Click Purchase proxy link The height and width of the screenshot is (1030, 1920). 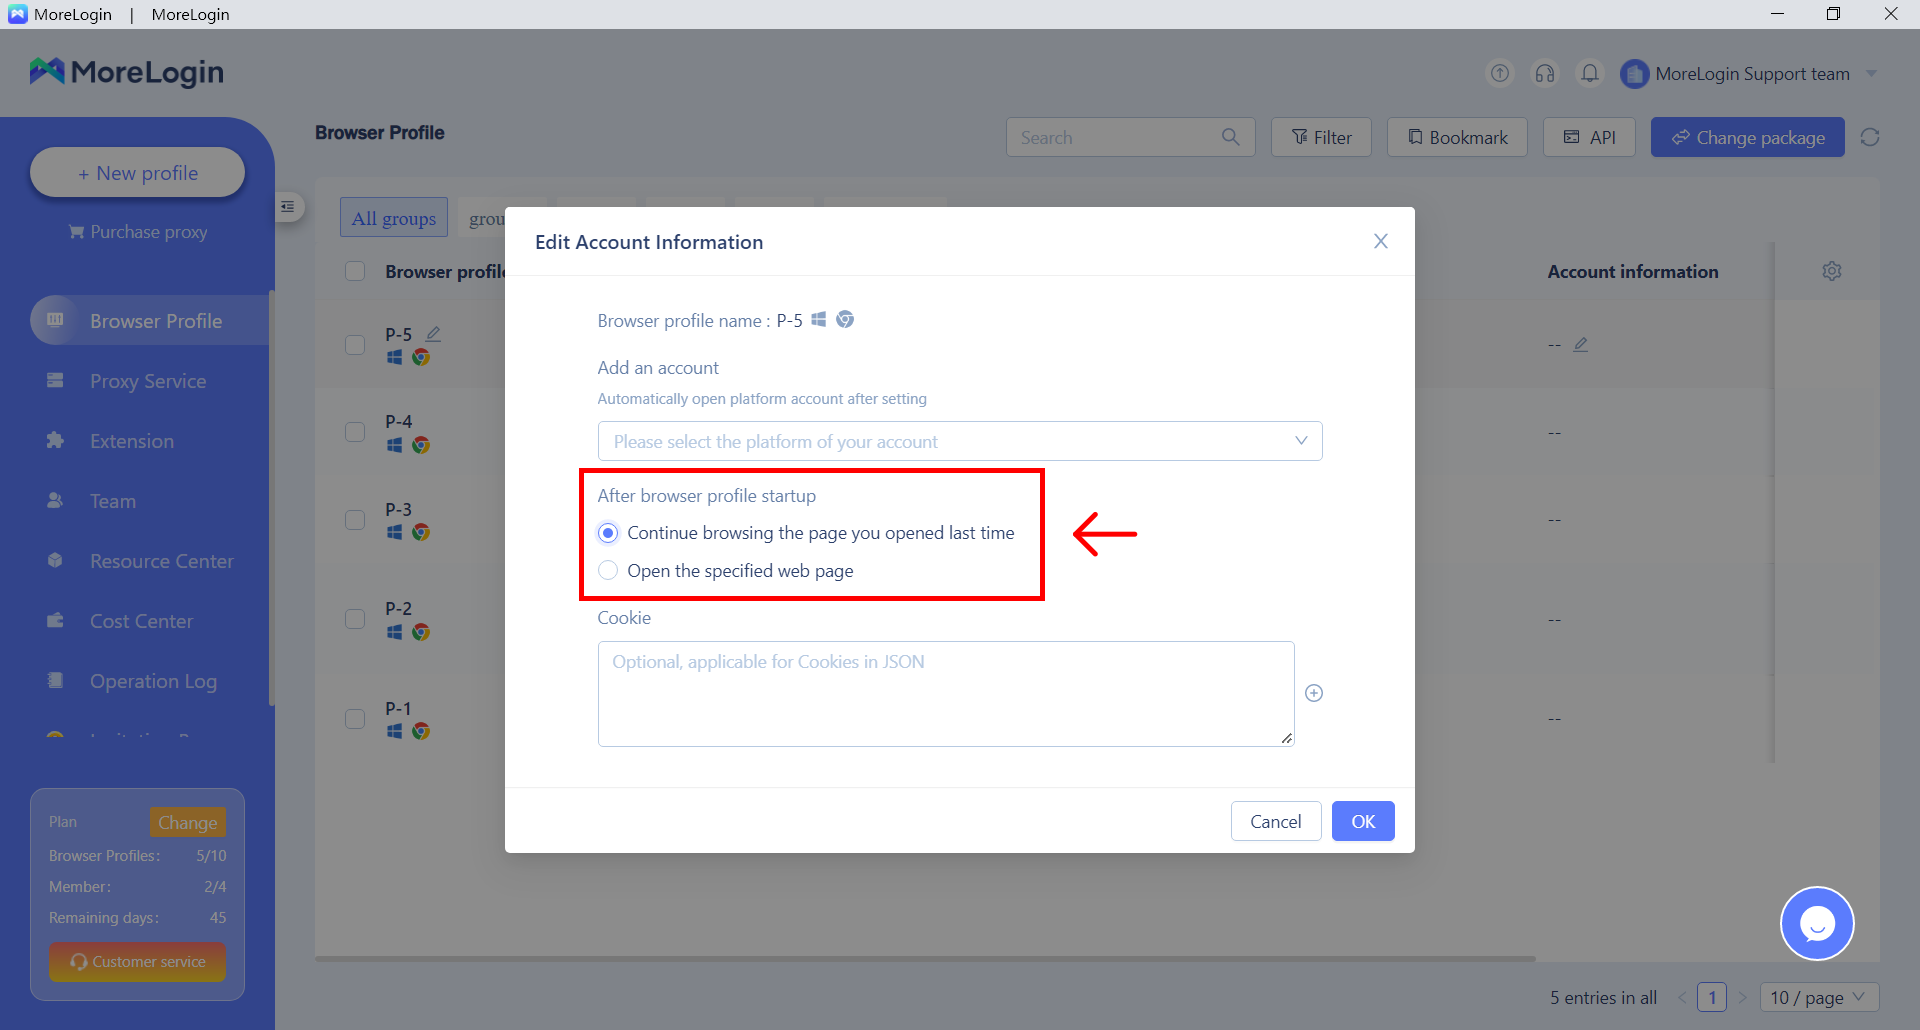point(138,232)
